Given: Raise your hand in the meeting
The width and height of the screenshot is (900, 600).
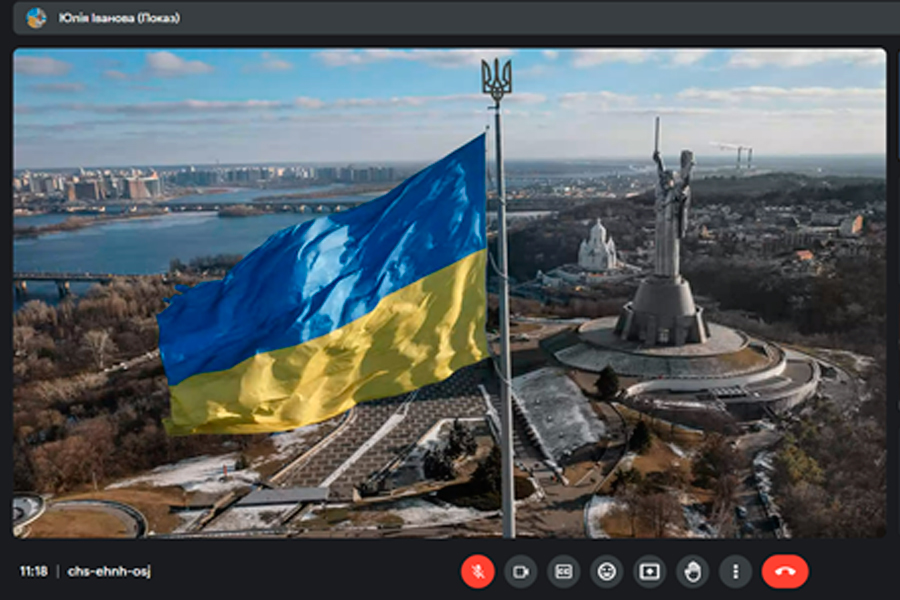Looking at the screenshot, I should point(692,571).
